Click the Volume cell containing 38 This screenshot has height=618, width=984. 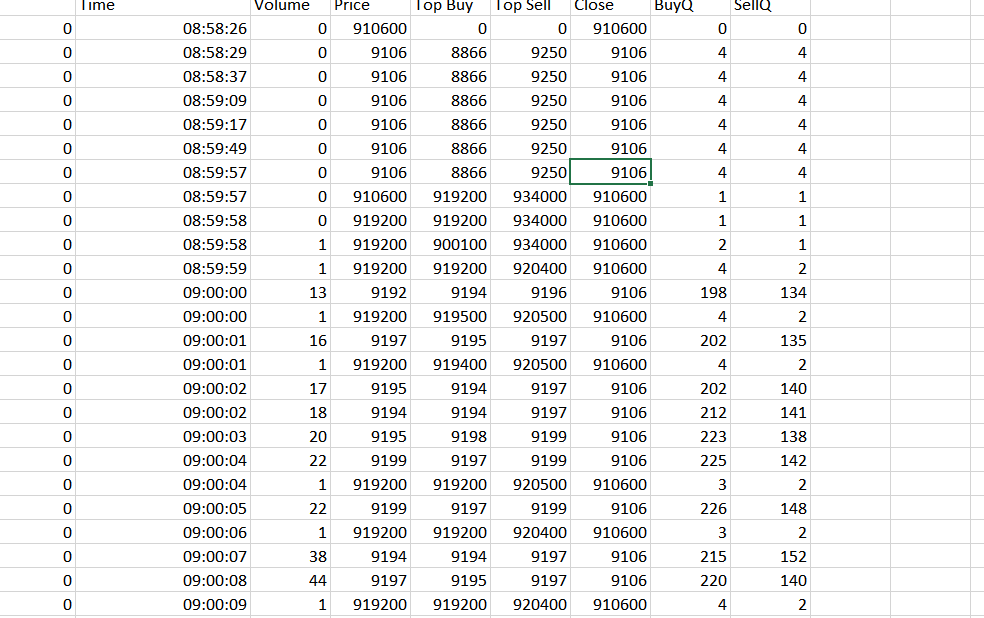click(x=290, y=556)
